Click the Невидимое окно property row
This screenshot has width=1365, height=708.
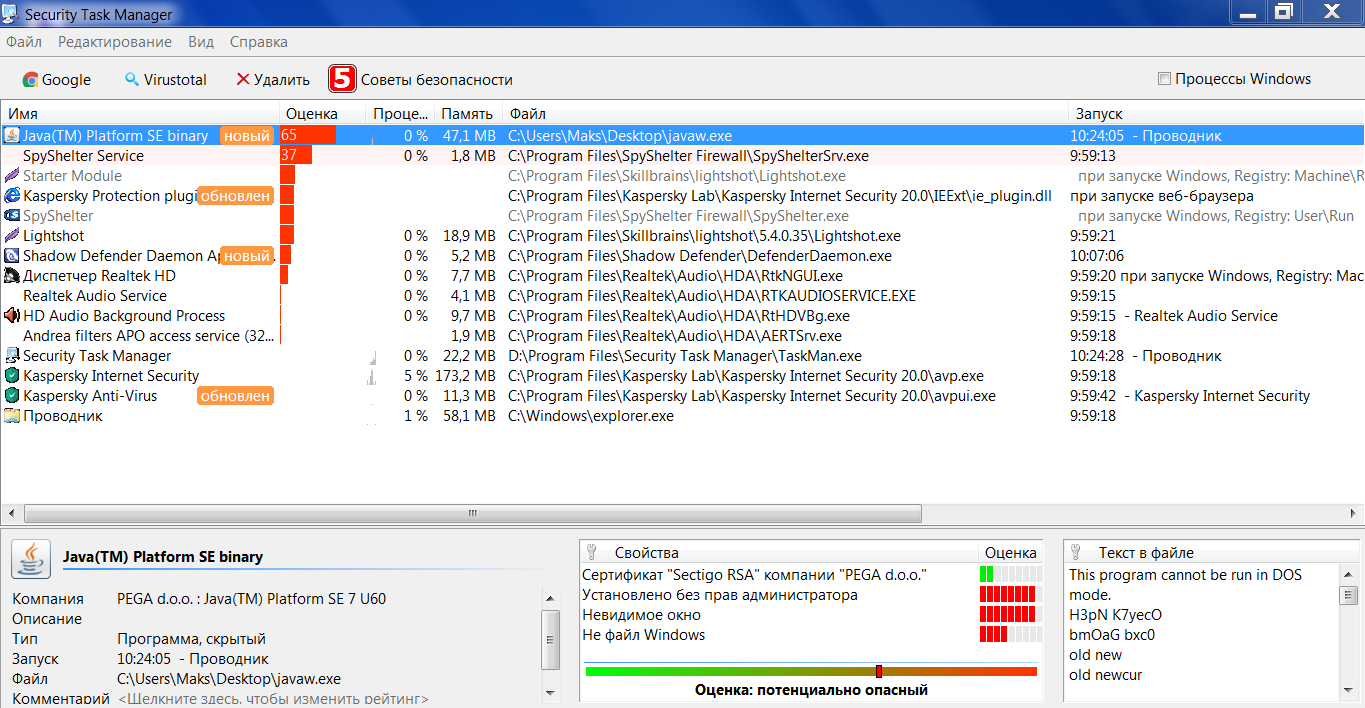[x=810, y=615]
